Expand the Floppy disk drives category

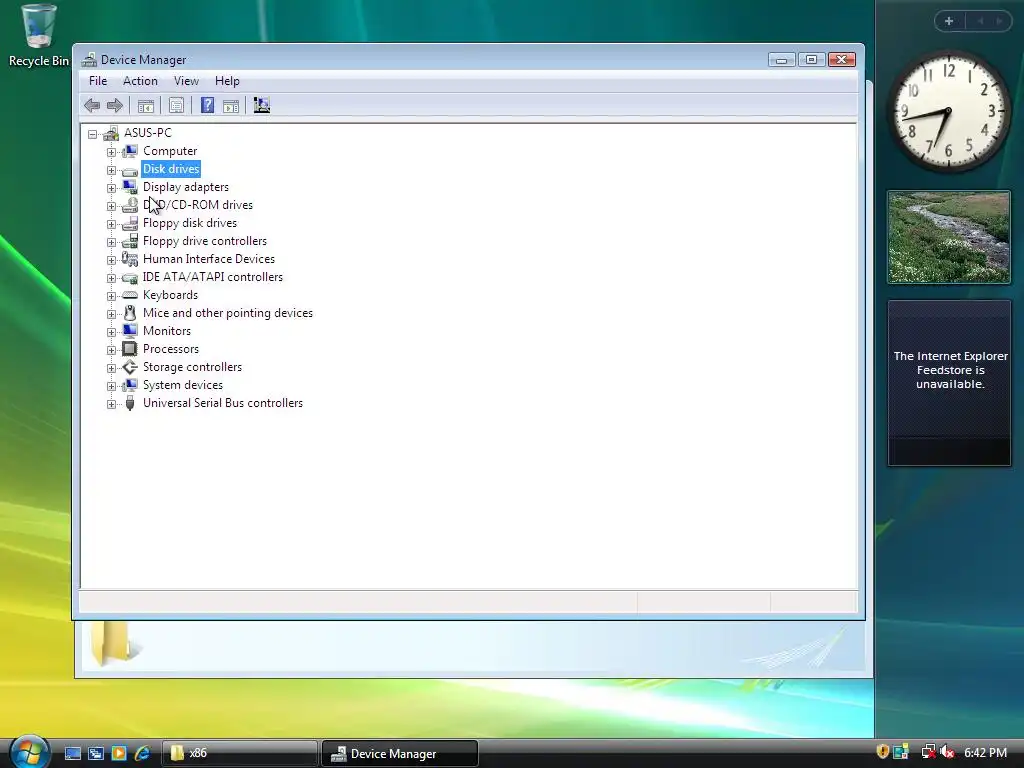click(x=112, y=224)
